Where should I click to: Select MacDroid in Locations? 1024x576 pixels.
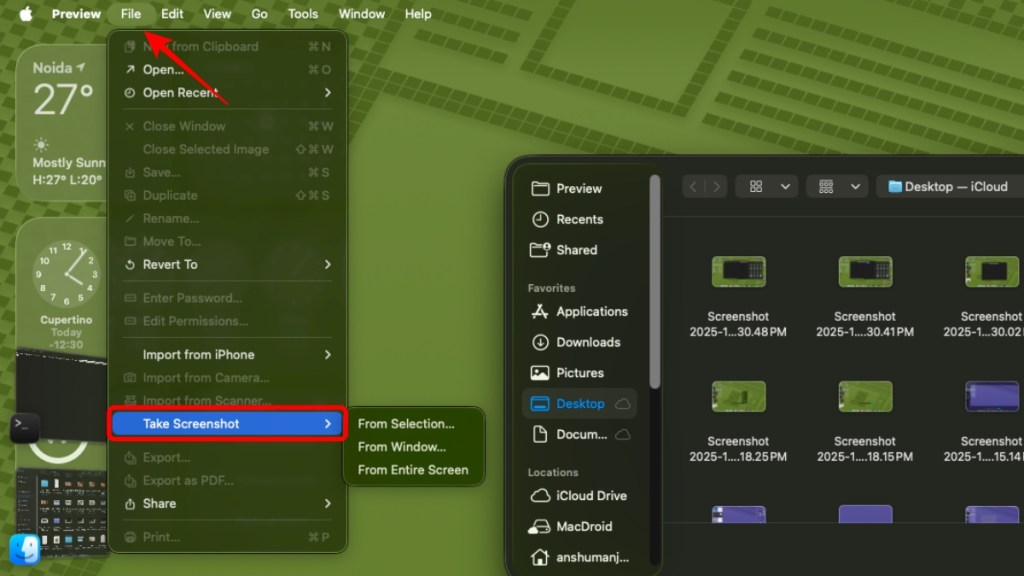(x=584, y=527)
